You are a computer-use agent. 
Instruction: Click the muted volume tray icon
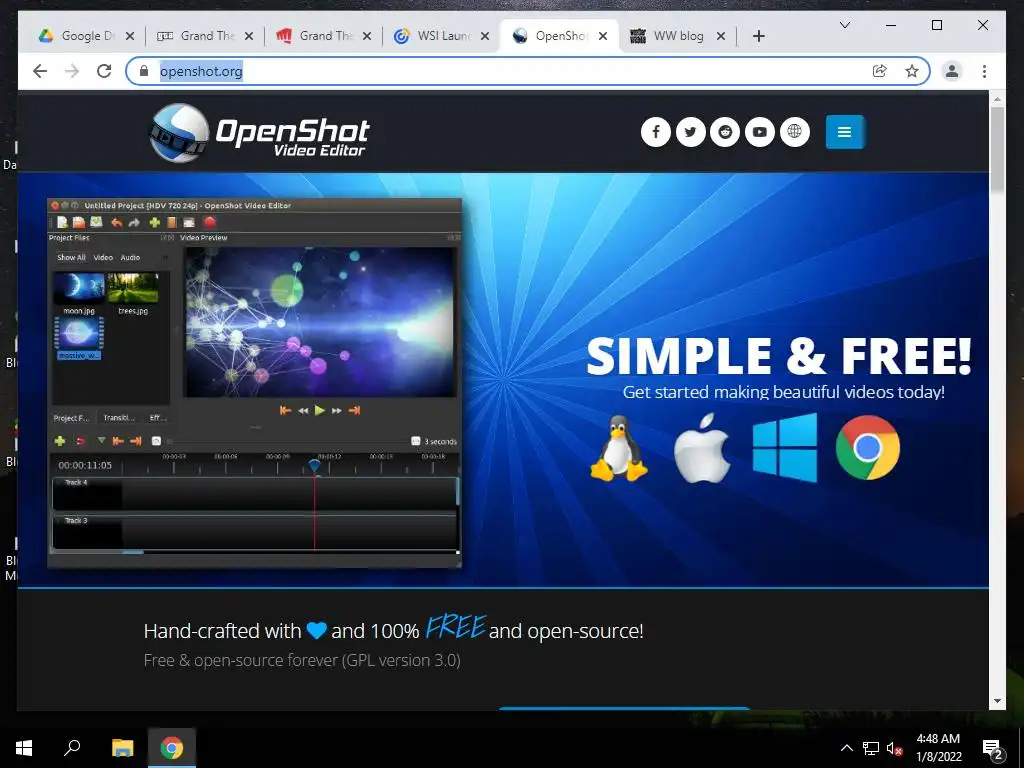coord(895,748)
